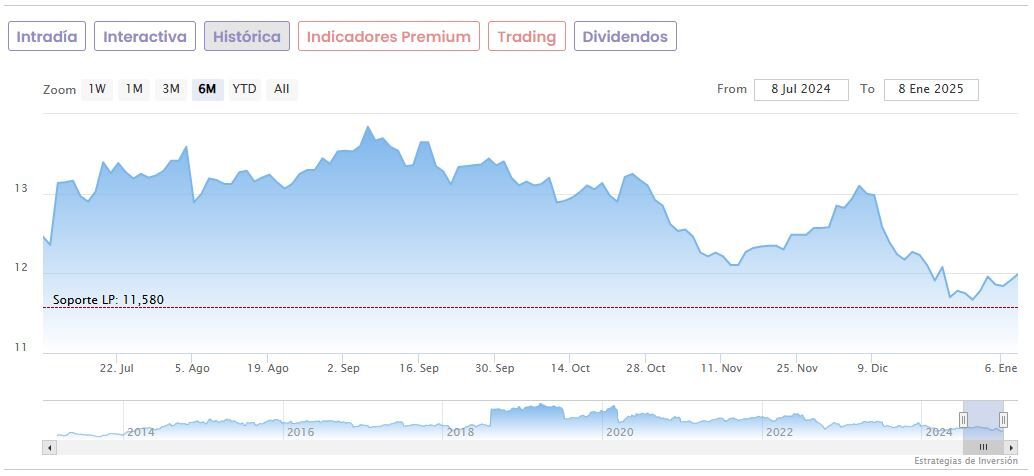Open Indicadores Premium section

(388, 37)
